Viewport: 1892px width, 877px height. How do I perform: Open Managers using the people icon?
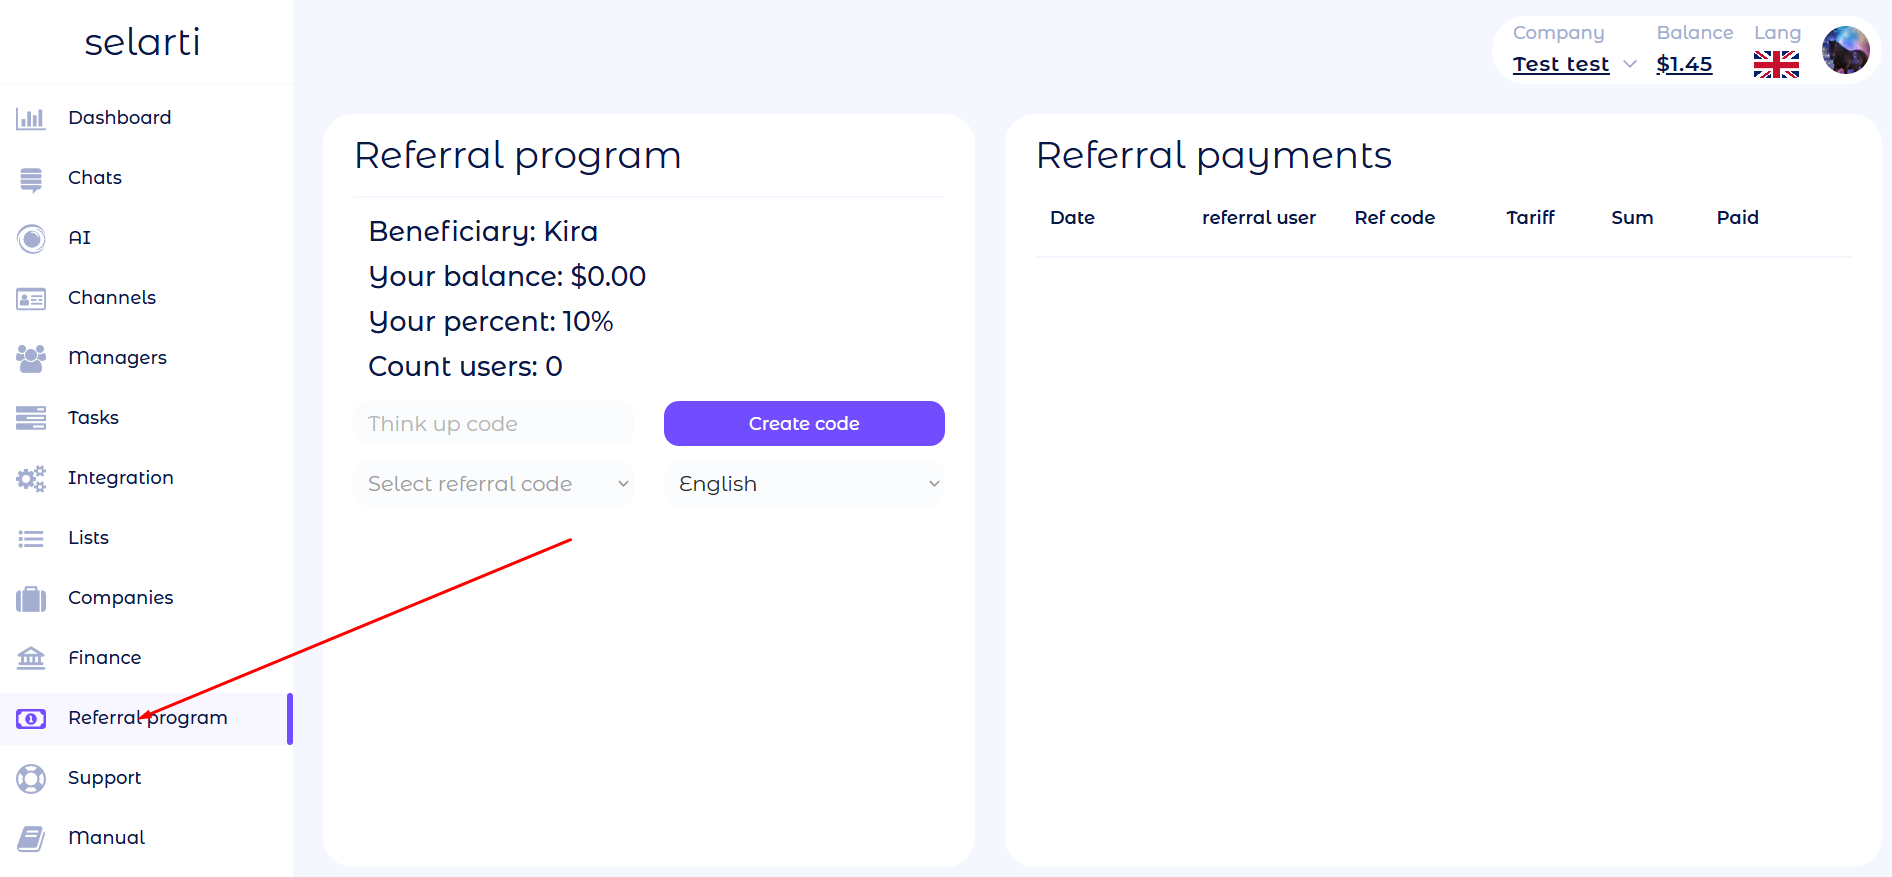[x=31, y=358]
